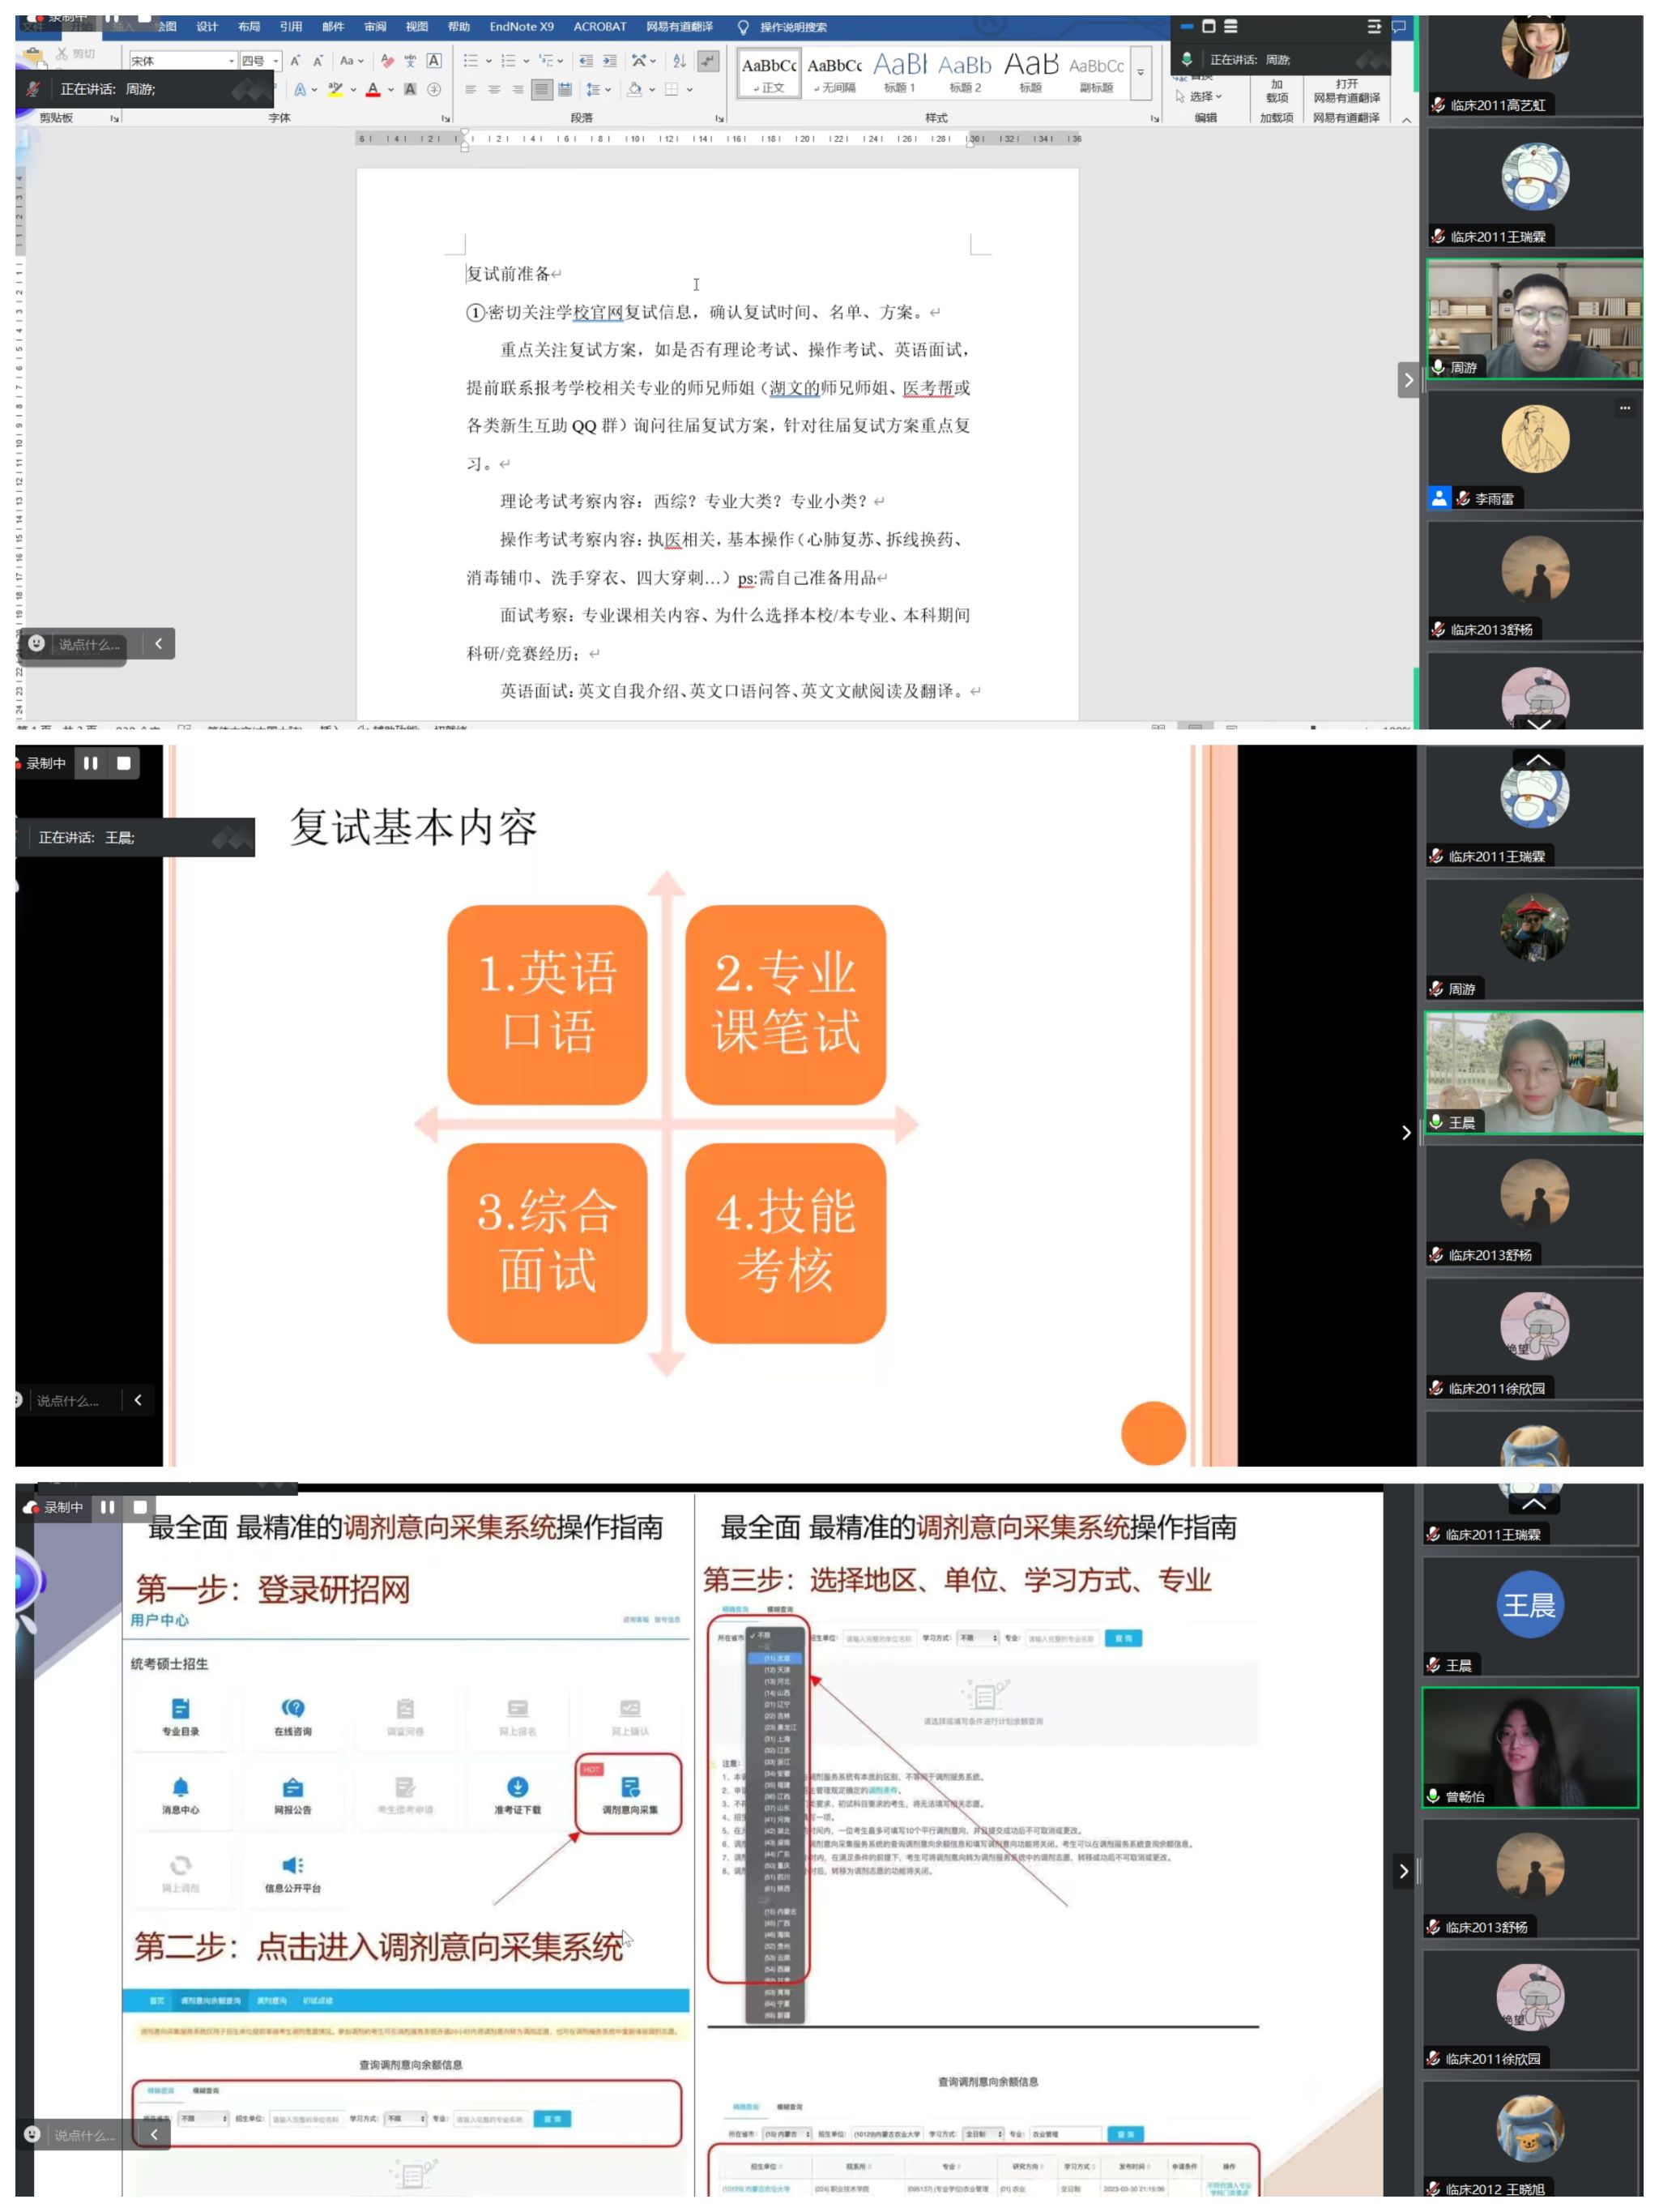
Task: Expand the styles gallery arrow
Action: [x=1140, y=75]
